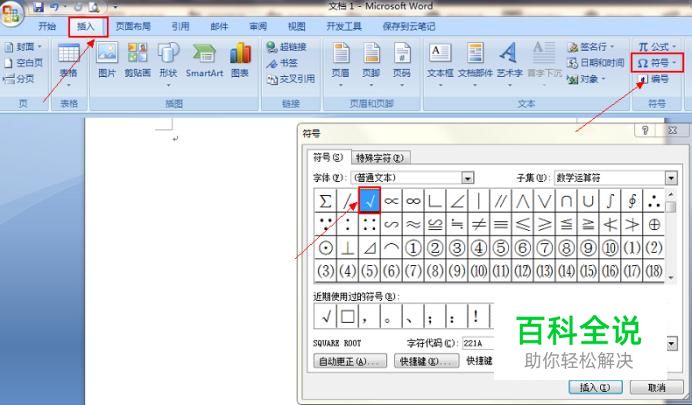Open the Office button menu
Viewport: 692px width, 405px height.
tap(11, 13)
